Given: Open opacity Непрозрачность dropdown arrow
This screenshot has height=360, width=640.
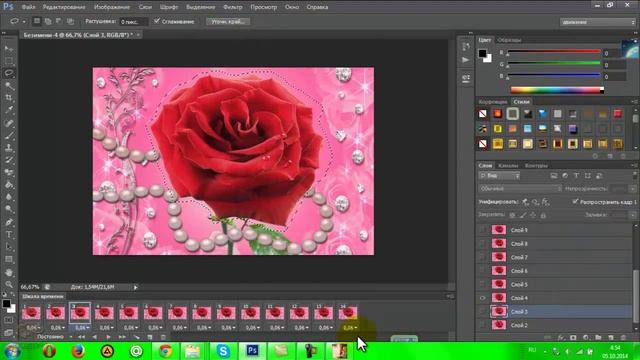Looking at the screenshot, I should [632, 189].
